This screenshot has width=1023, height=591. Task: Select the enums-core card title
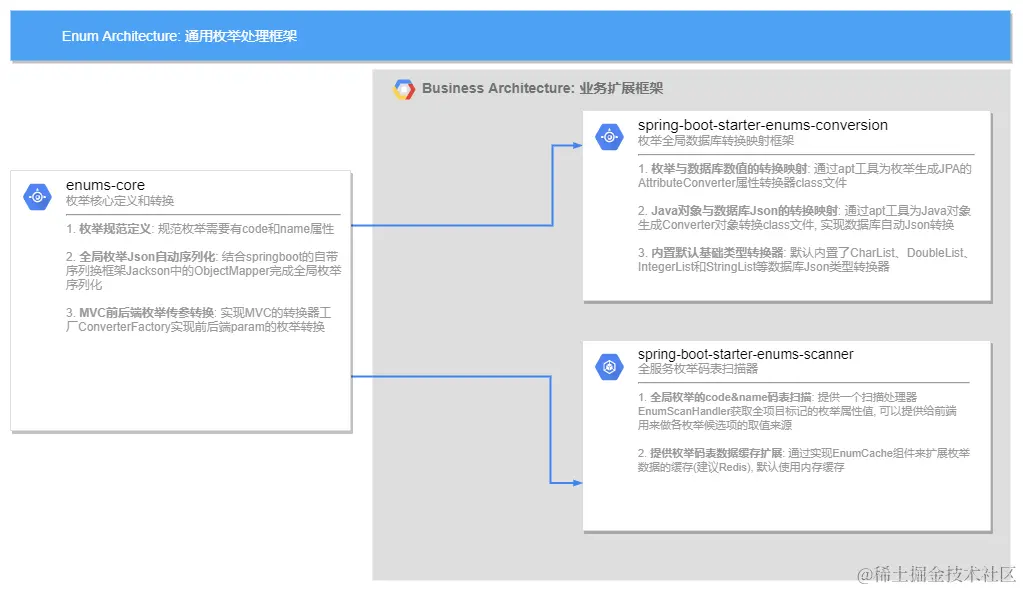pos(105,185)
